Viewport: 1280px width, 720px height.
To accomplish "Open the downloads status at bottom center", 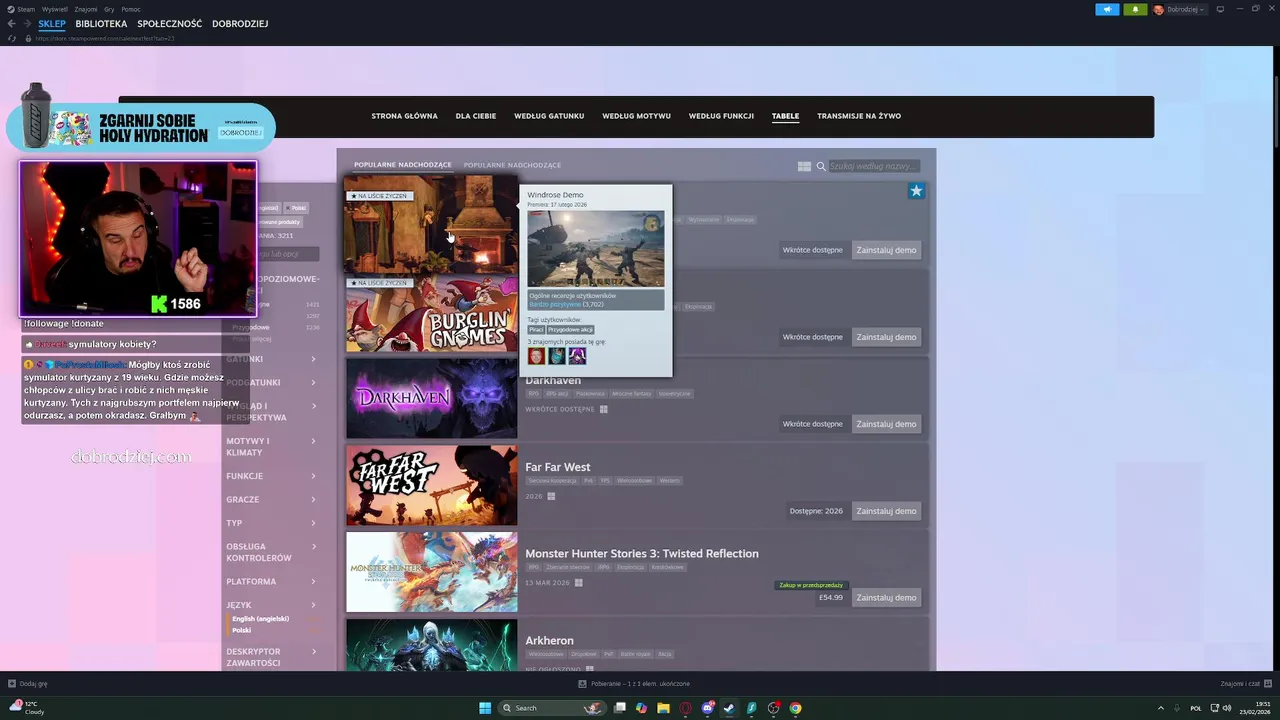I will (634, 684).
